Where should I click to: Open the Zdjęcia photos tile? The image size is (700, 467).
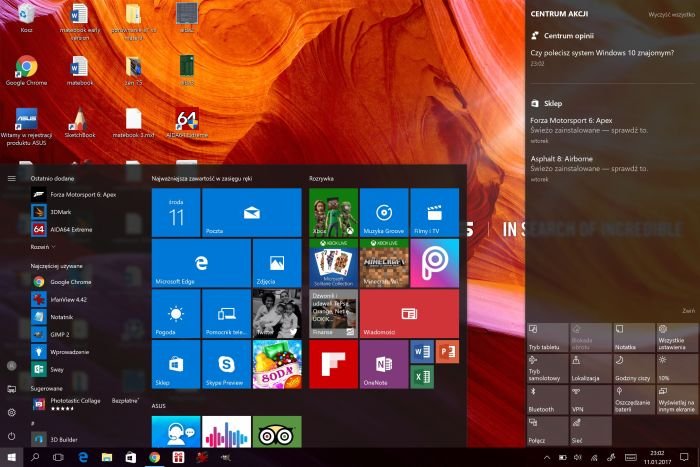tap(277, 263)
